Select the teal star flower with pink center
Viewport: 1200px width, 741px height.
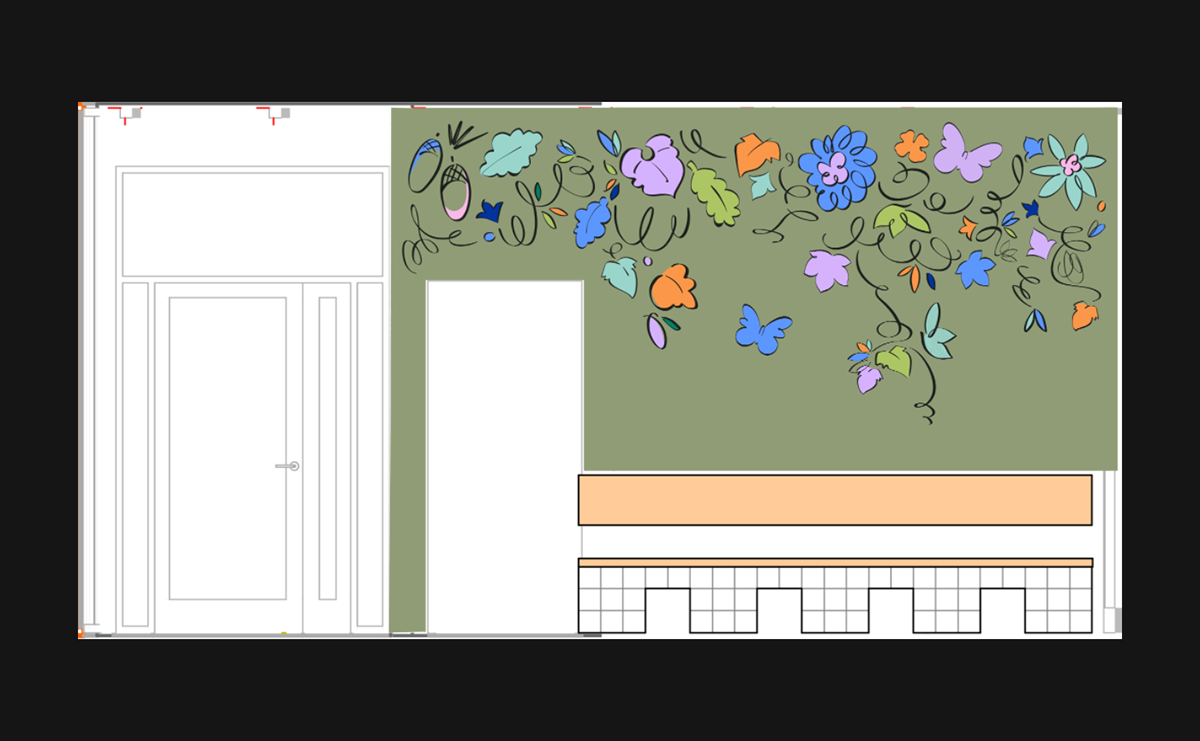1068,166
